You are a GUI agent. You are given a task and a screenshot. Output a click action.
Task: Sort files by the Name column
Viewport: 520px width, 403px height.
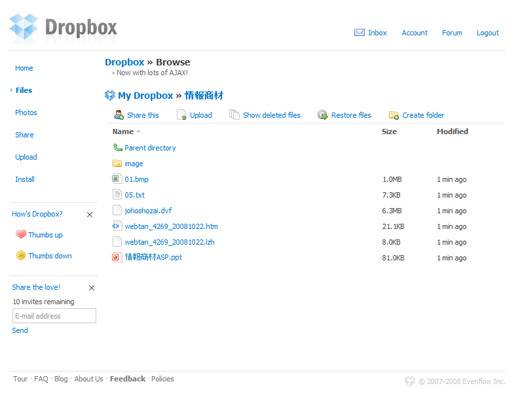tap(123, 132)
